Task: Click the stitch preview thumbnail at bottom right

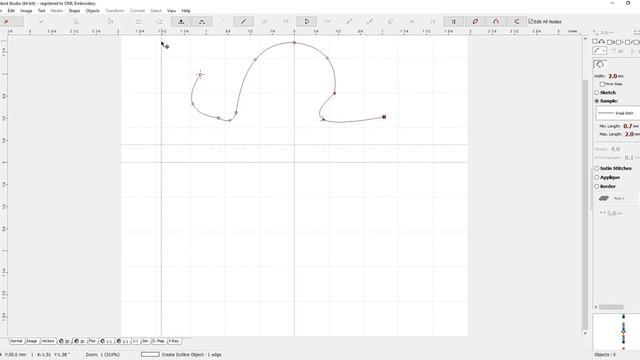Action: pyautogui.click(x=616, y=331)
